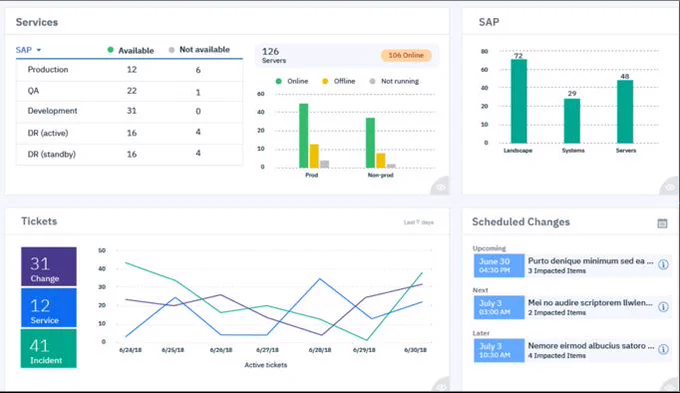
Task: Open the Scheduled Changes calendar icon
Action: point(662,223)
